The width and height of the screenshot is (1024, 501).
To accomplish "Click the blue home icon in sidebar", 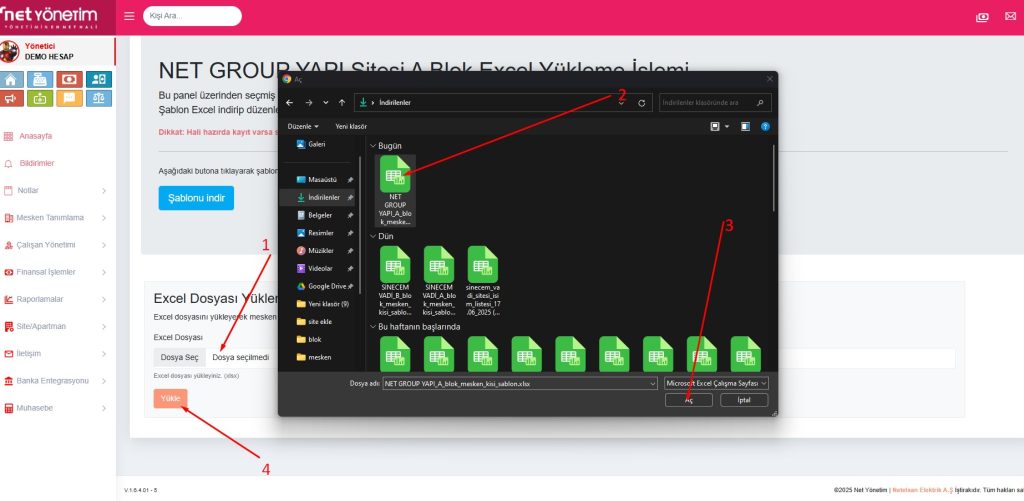I will pos(12,79).
